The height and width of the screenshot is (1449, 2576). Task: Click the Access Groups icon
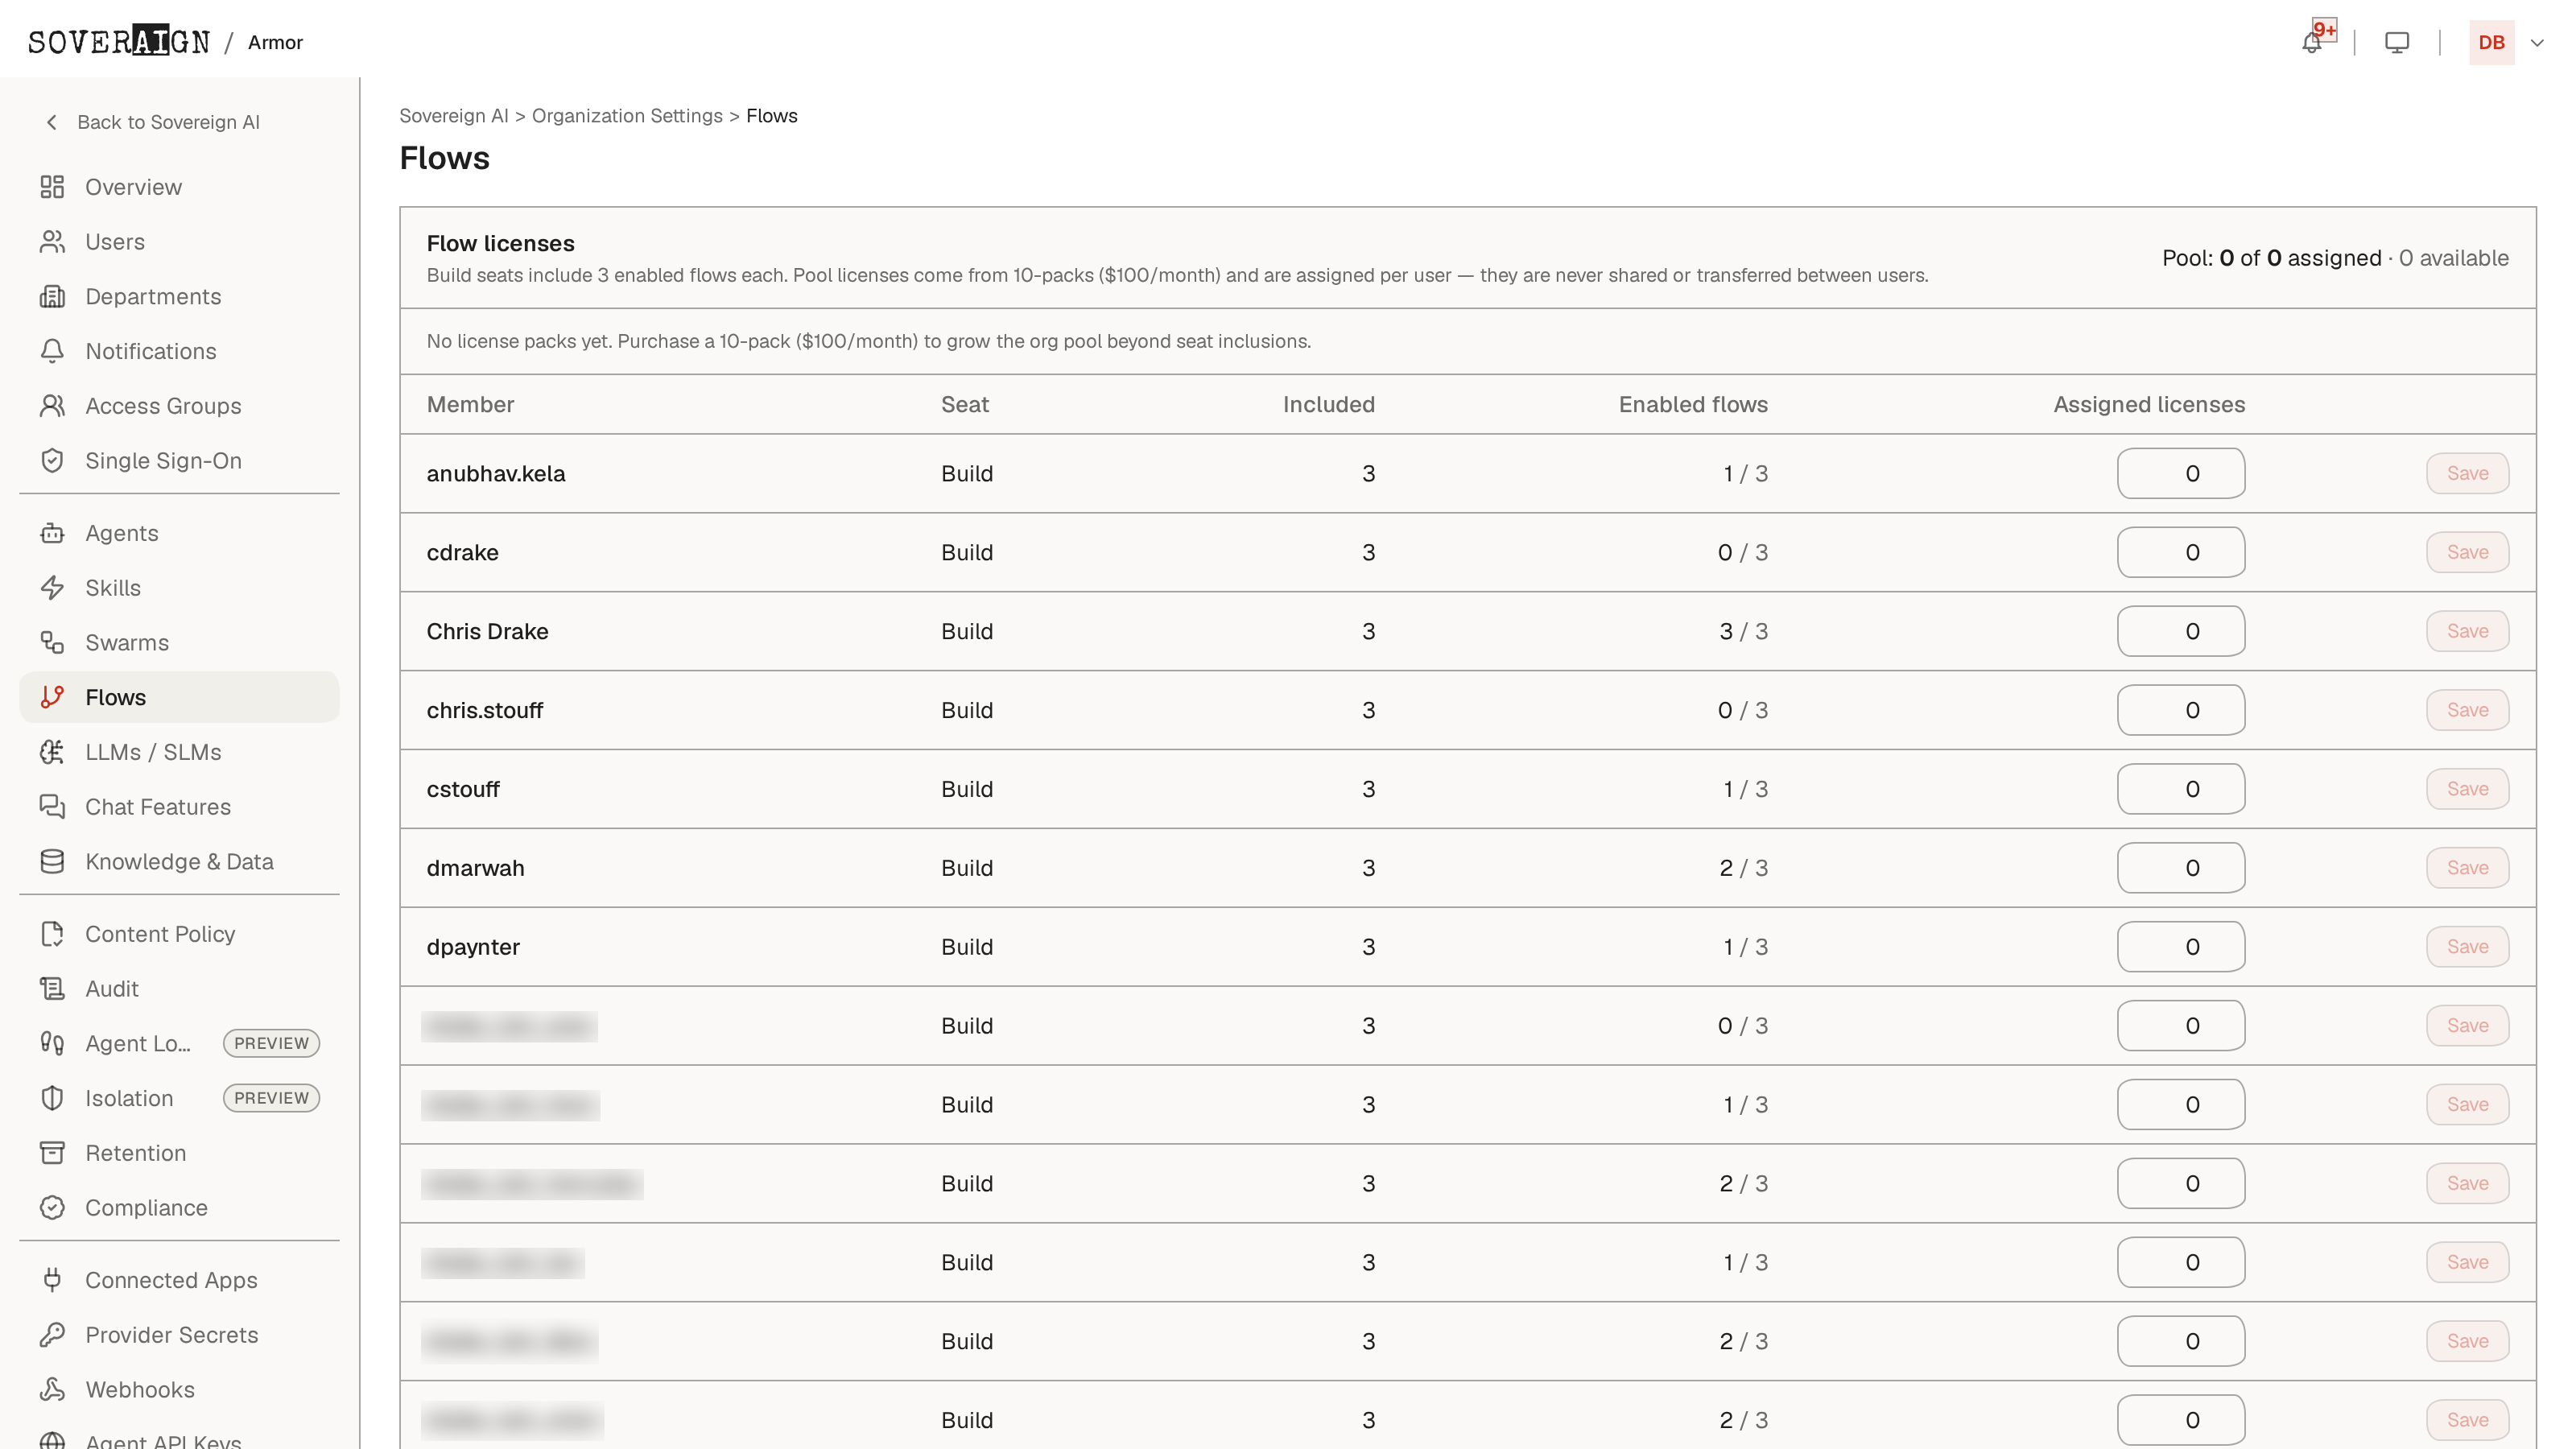[52, 406]
